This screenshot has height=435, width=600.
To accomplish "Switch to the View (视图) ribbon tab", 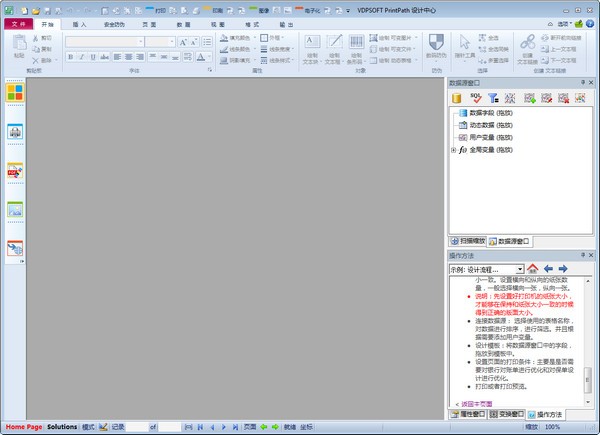I will (218, 24).
